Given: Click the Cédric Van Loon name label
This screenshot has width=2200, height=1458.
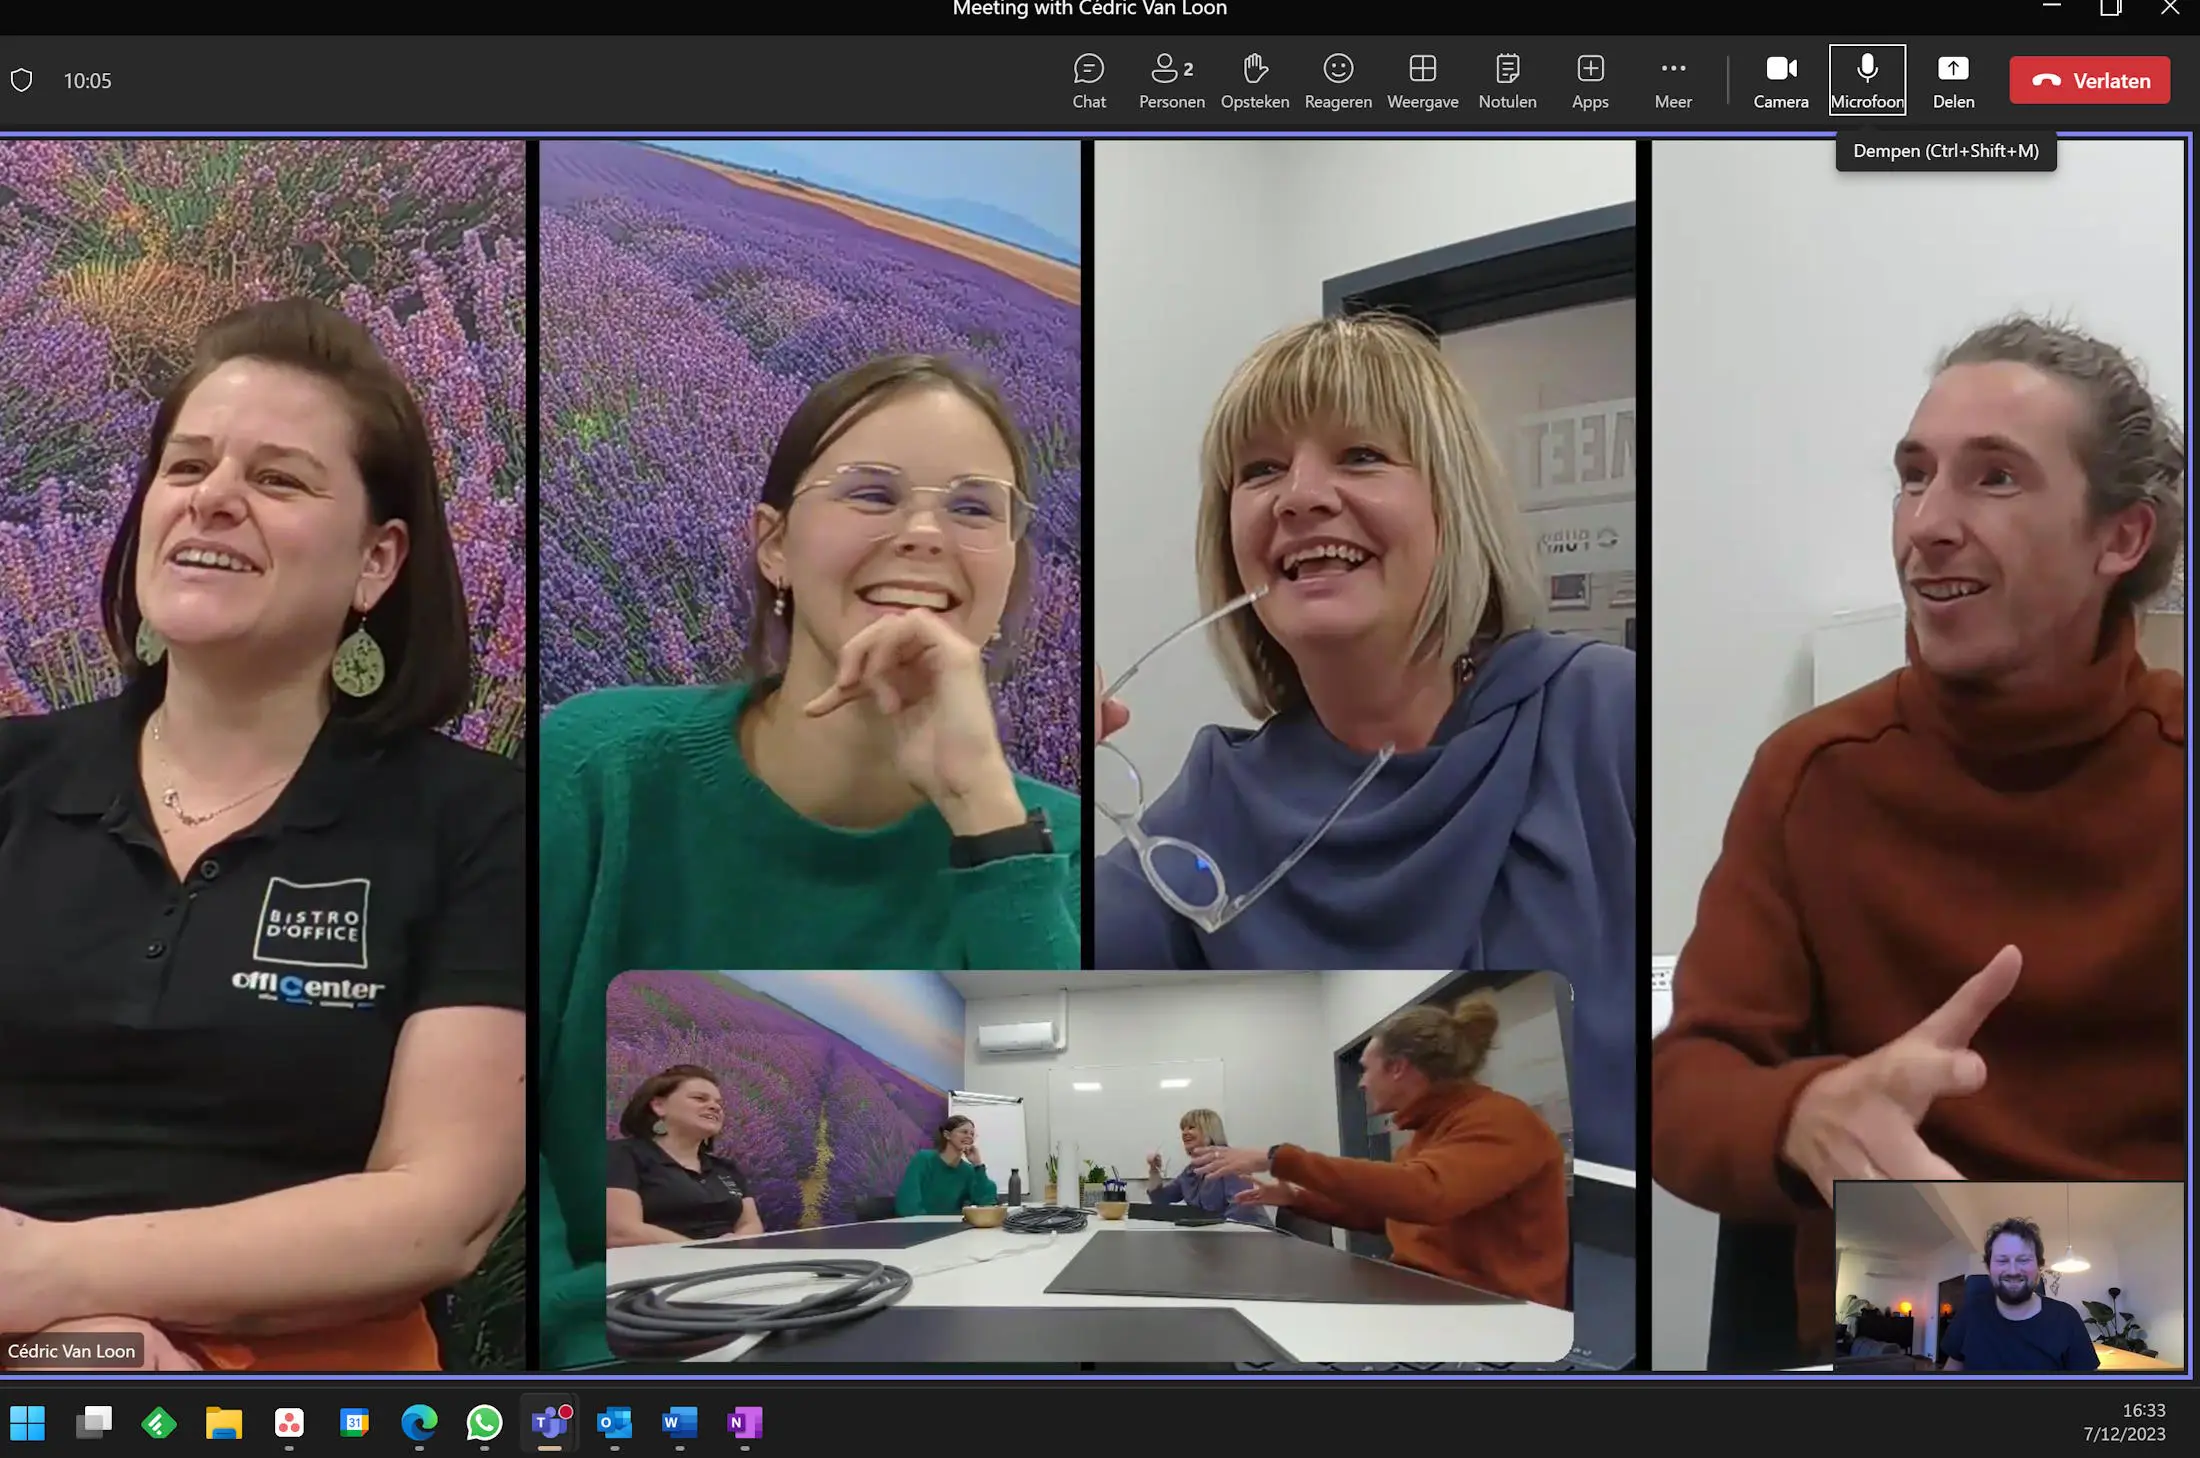Looking at the screenshot, I should pos(71,1350).
